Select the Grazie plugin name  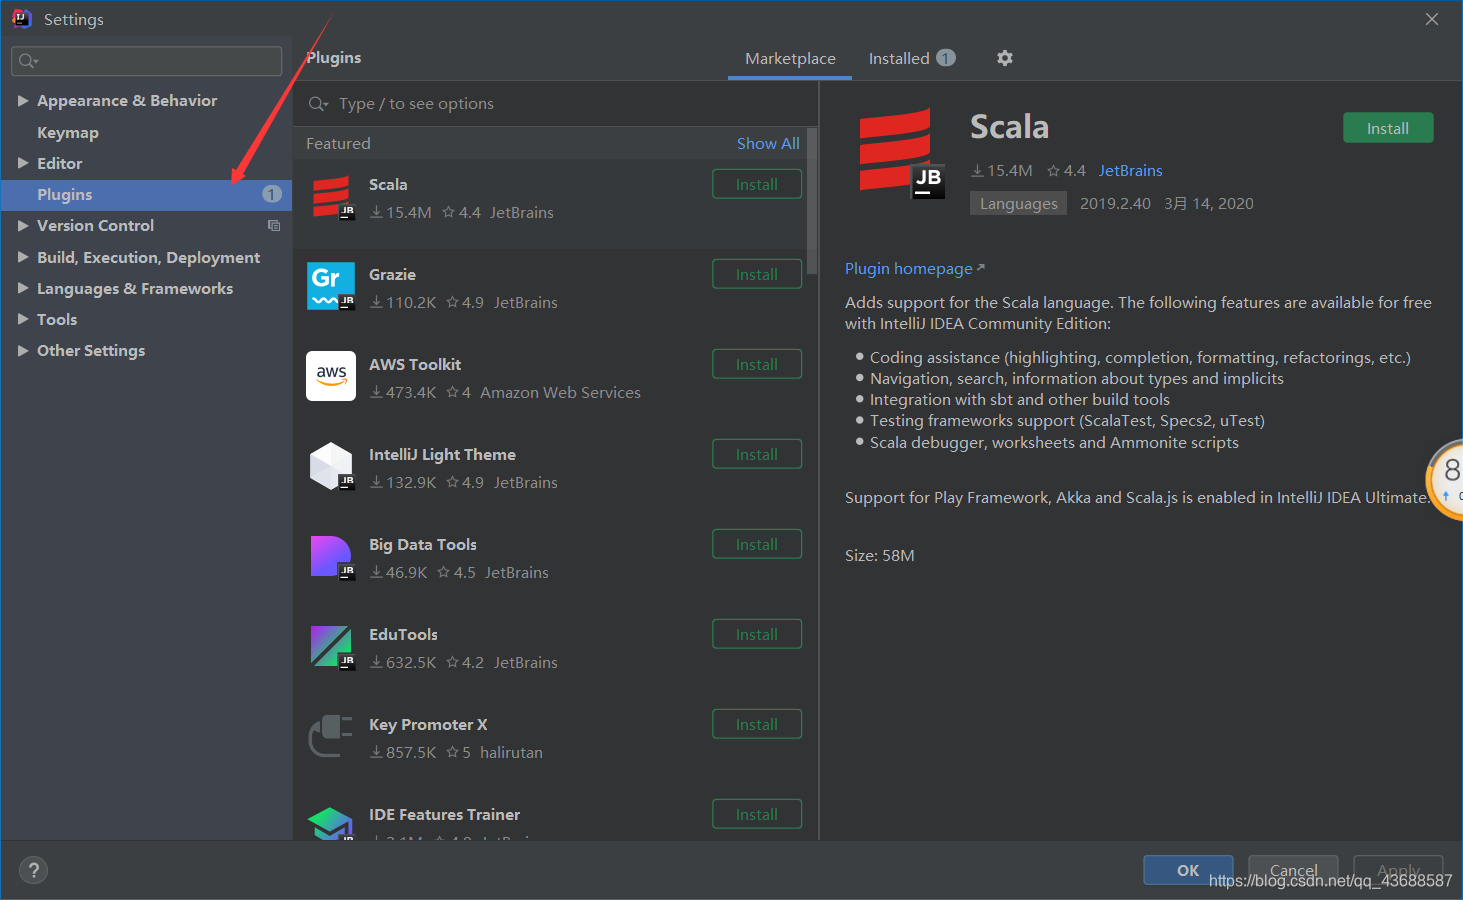[x=392, y=274]
